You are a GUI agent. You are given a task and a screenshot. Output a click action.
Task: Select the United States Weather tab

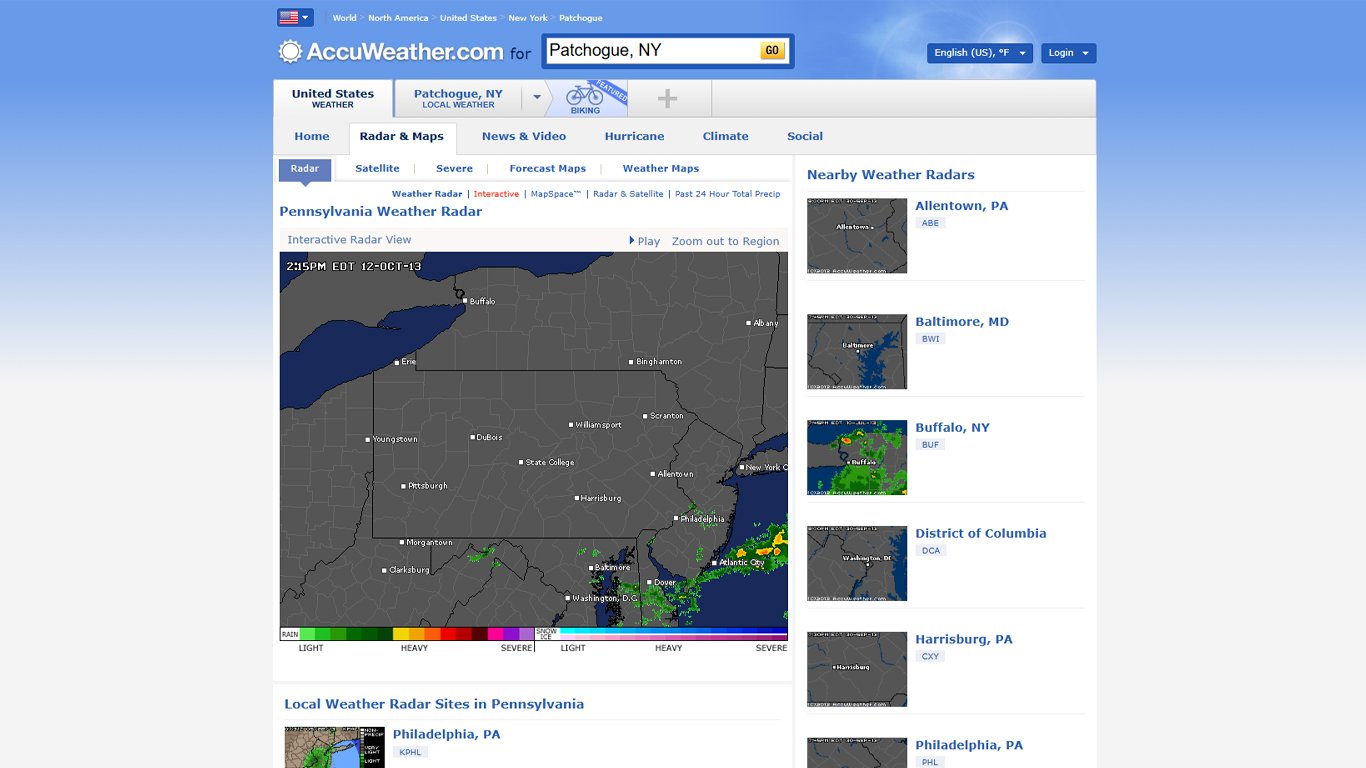pyautogui.click(x=333, y=98)
